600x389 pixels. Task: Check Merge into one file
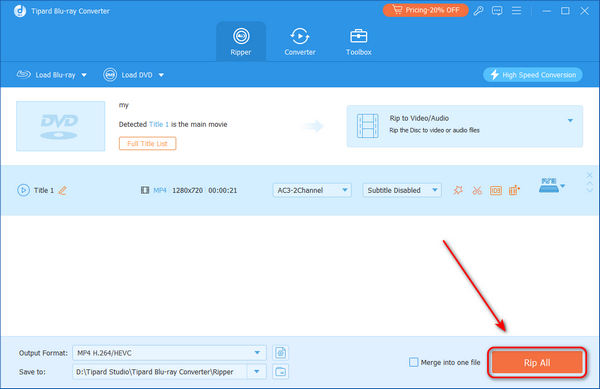tap(414, 362)
